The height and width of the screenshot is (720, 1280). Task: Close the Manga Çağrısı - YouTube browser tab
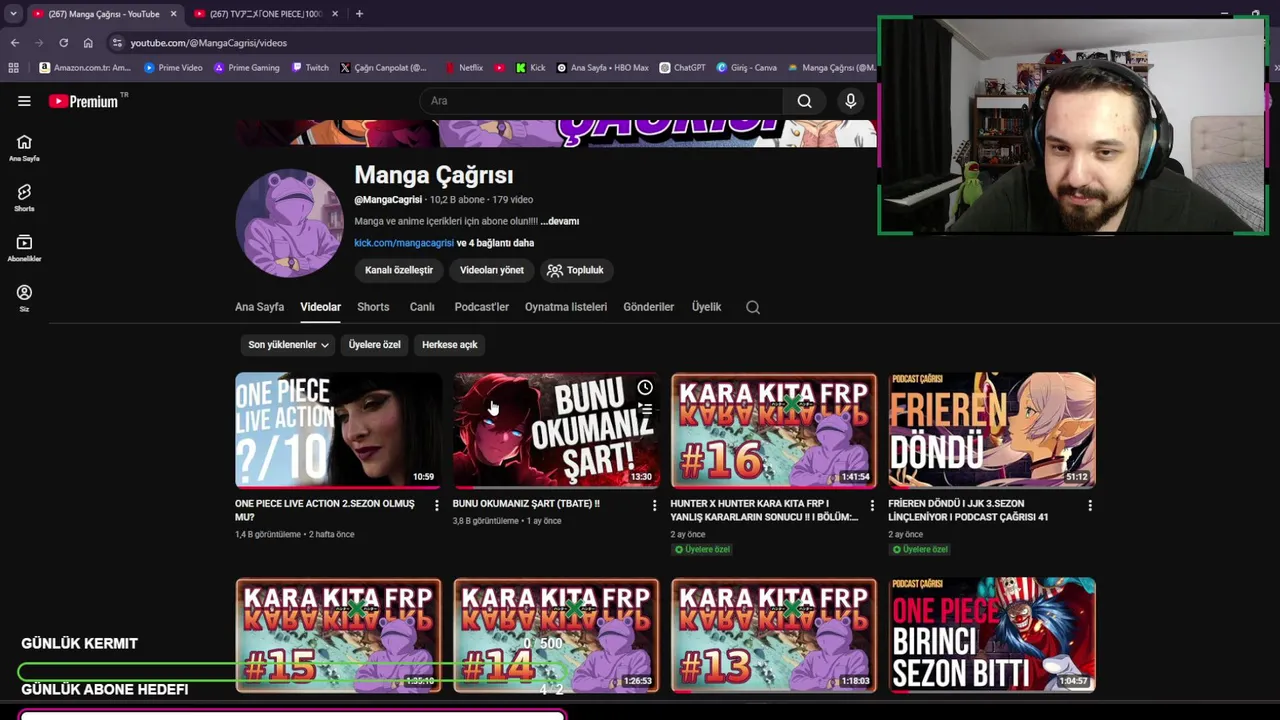click(173, 14)
